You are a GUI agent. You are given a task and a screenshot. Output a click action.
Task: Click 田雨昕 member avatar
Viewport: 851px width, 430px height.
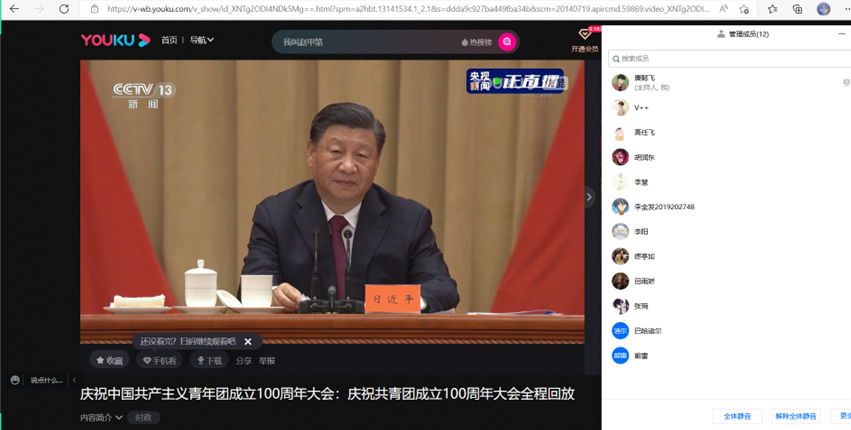pos(620,281)
